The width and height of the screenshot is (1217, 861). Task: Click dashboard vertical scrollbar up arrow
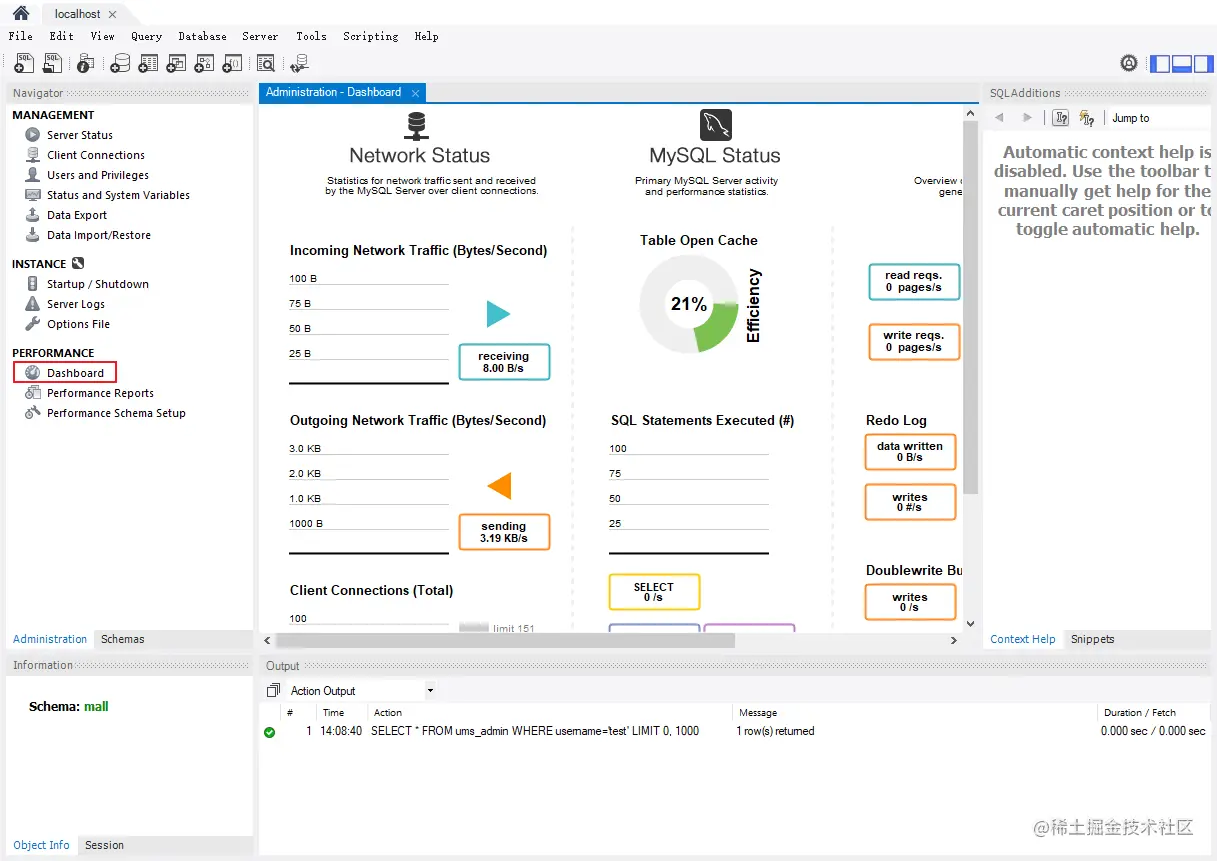coord(970,114)
